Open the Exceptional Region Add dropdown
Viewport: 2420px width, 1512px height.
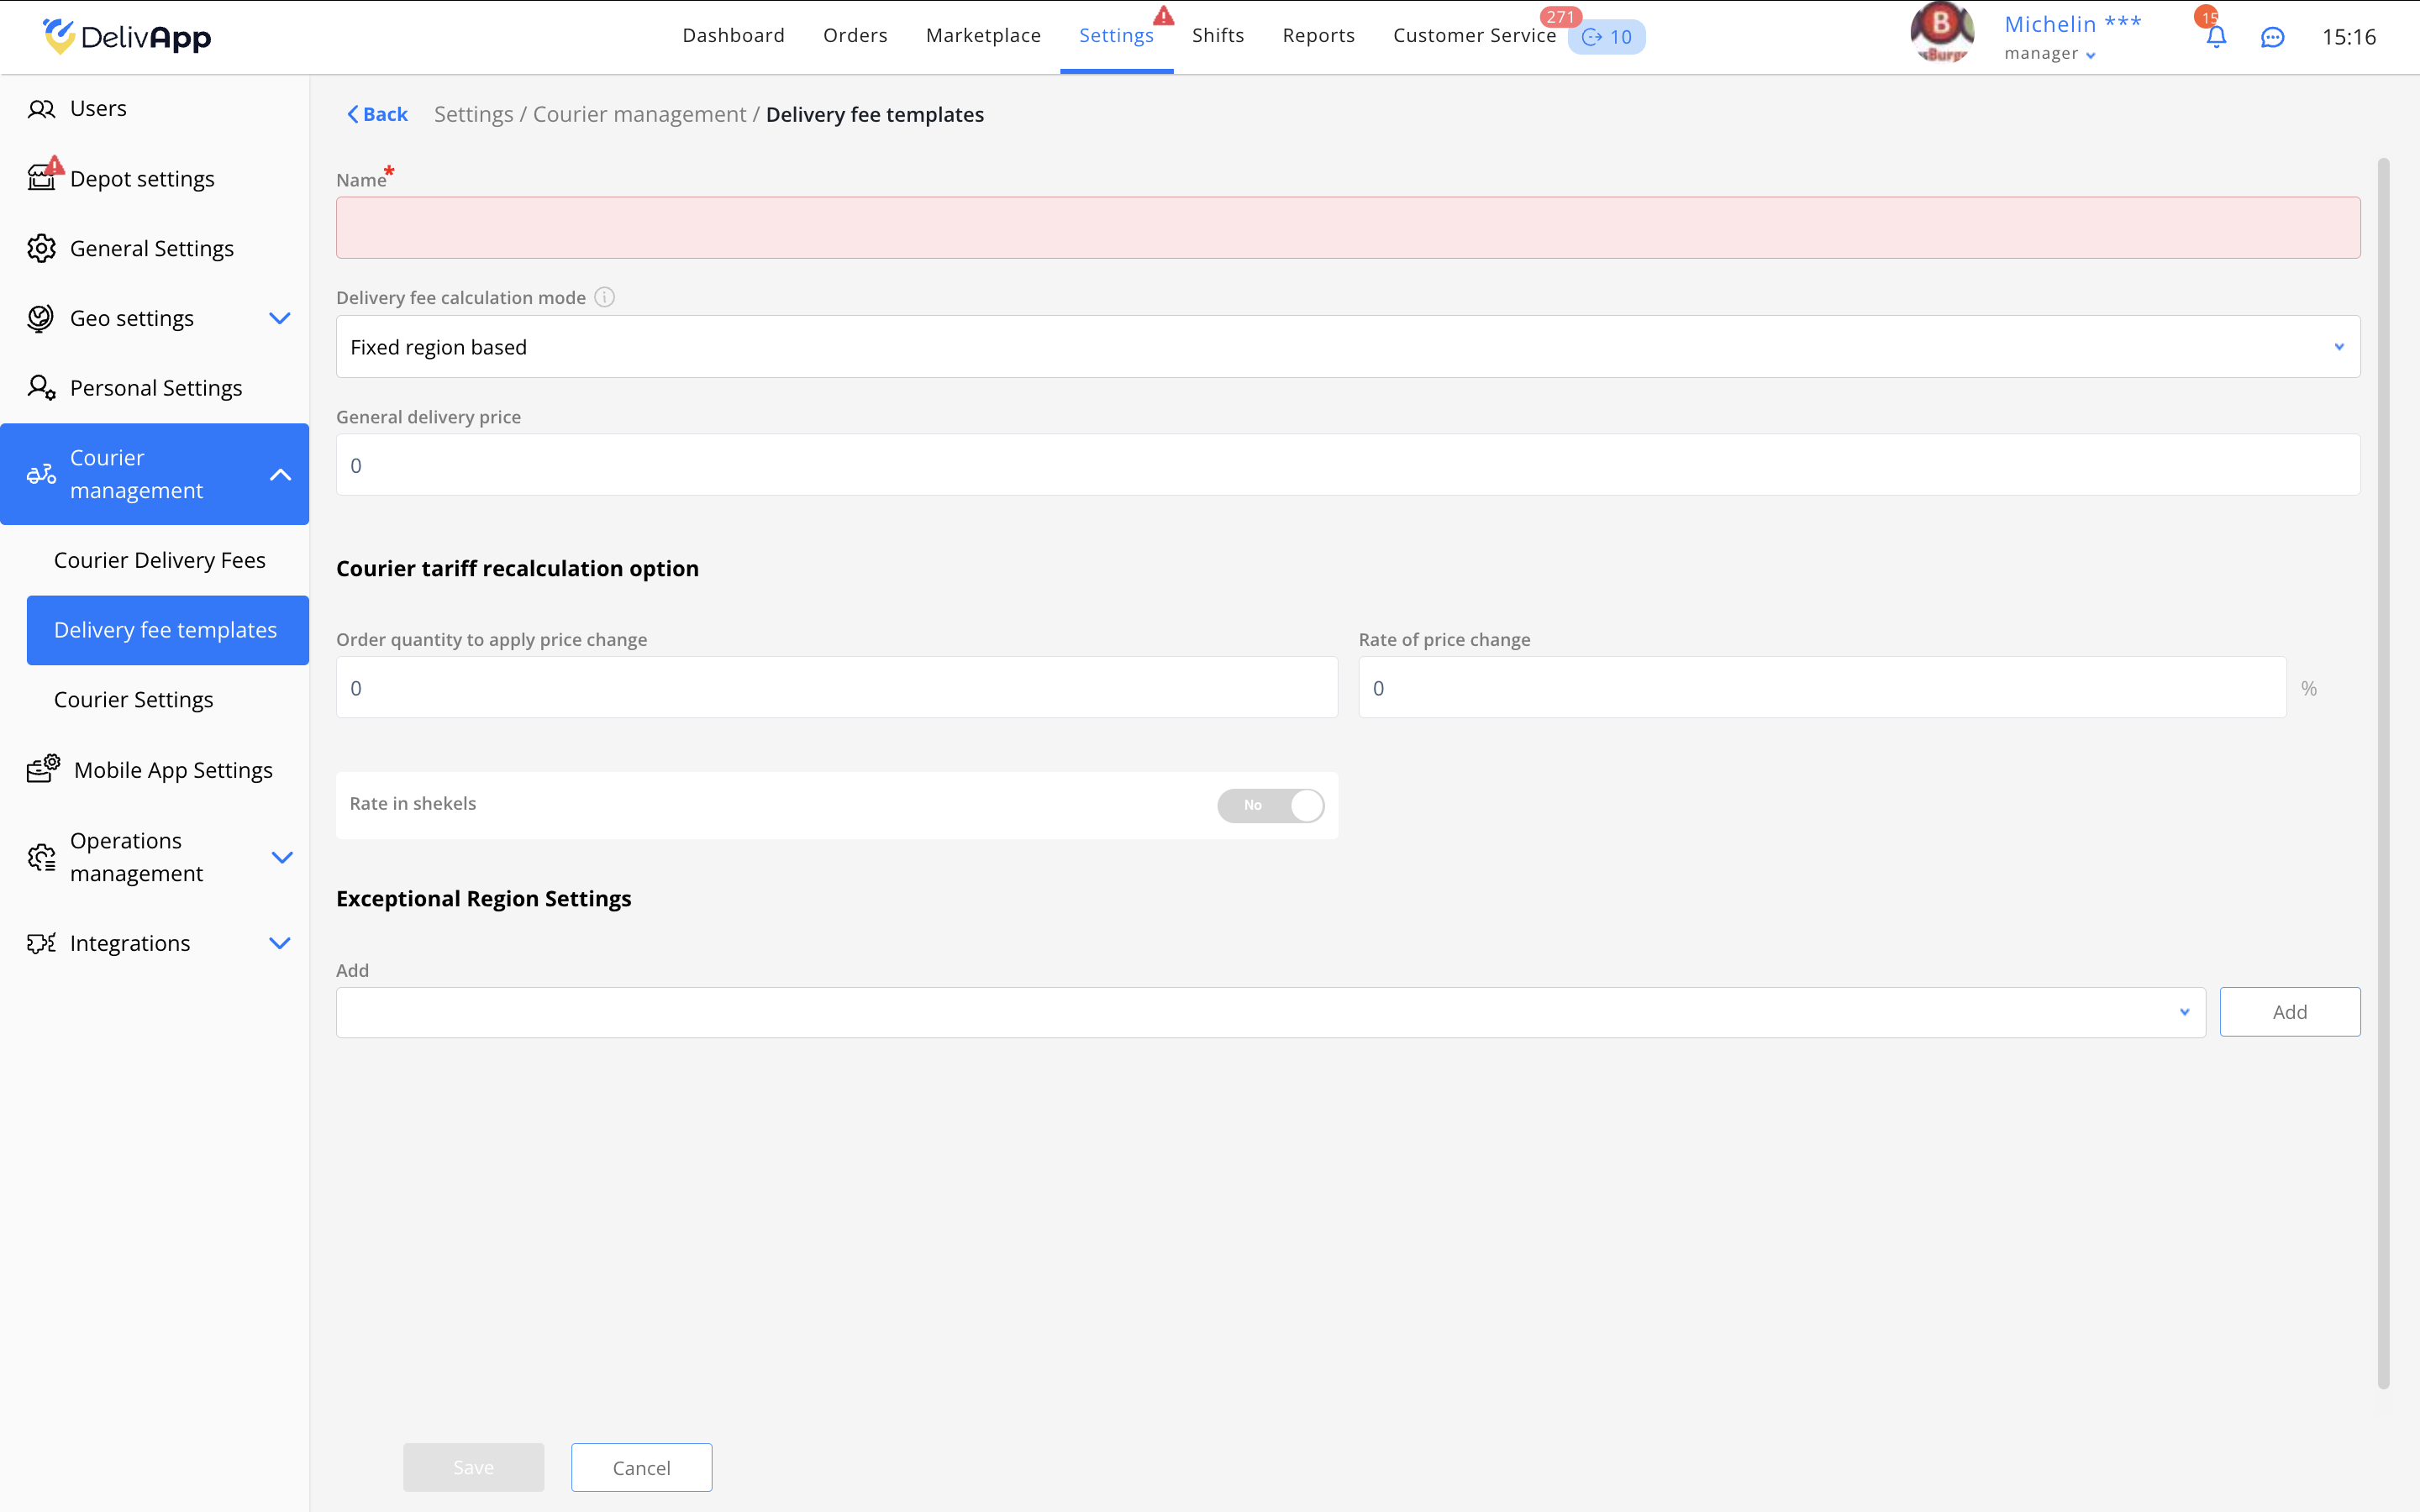click(1270, 1012)
